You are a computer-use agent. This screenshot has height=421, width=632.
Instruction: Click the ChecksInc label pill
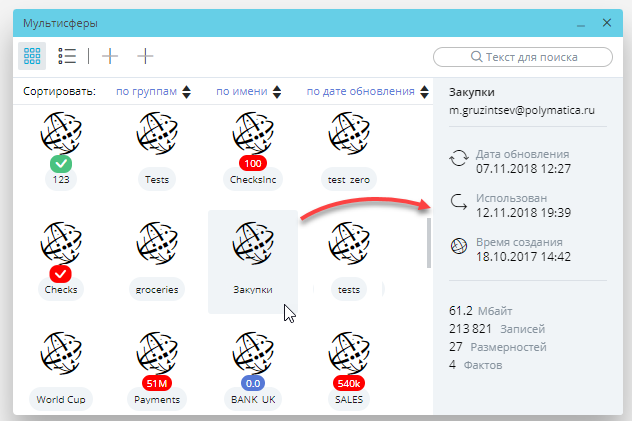pos(253,179)
